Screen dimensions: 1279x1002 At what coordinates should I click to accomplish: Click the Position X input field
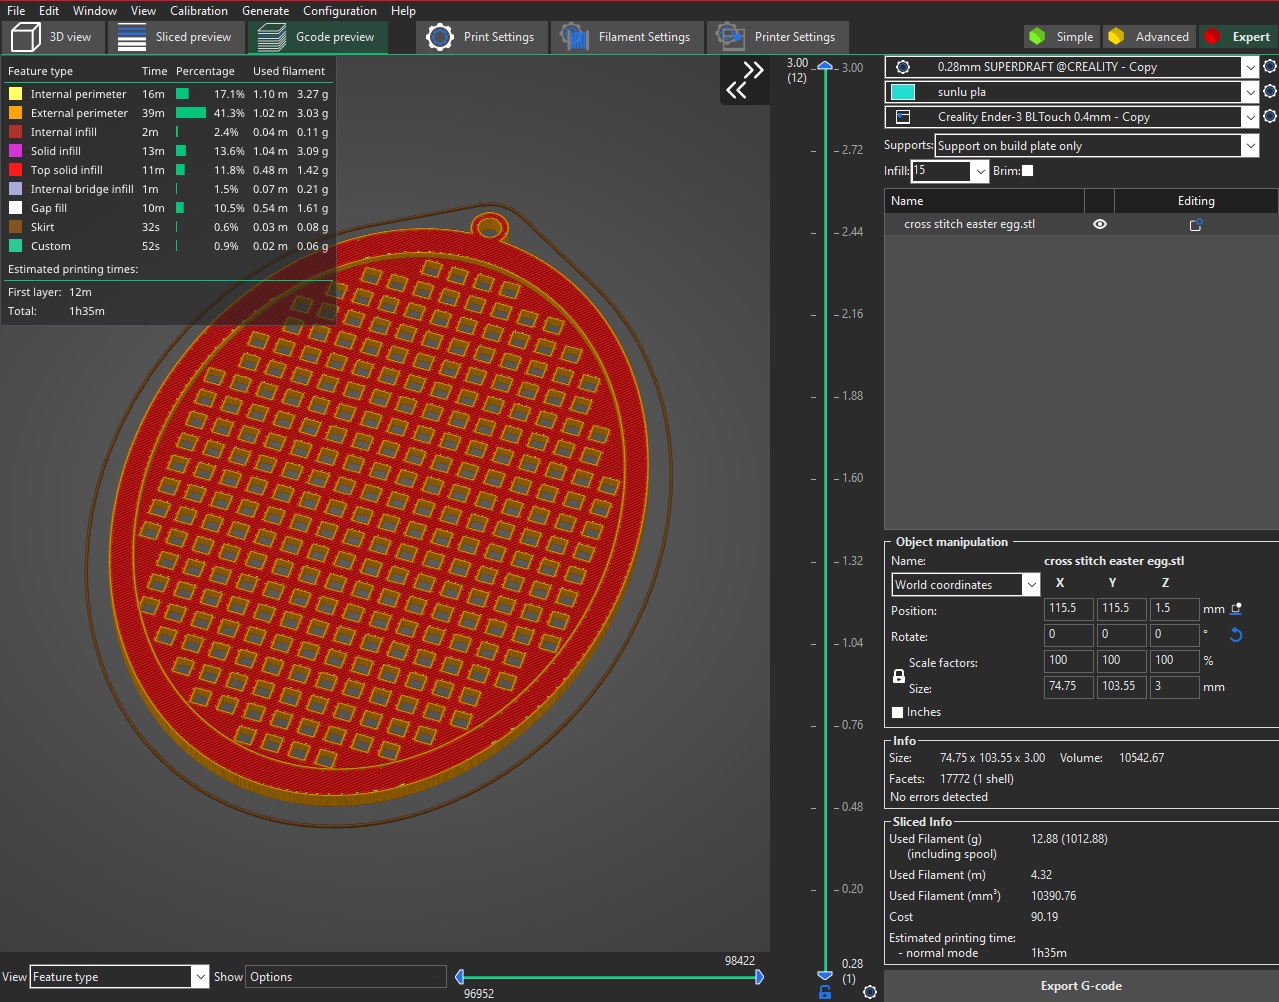point(1069,609)
